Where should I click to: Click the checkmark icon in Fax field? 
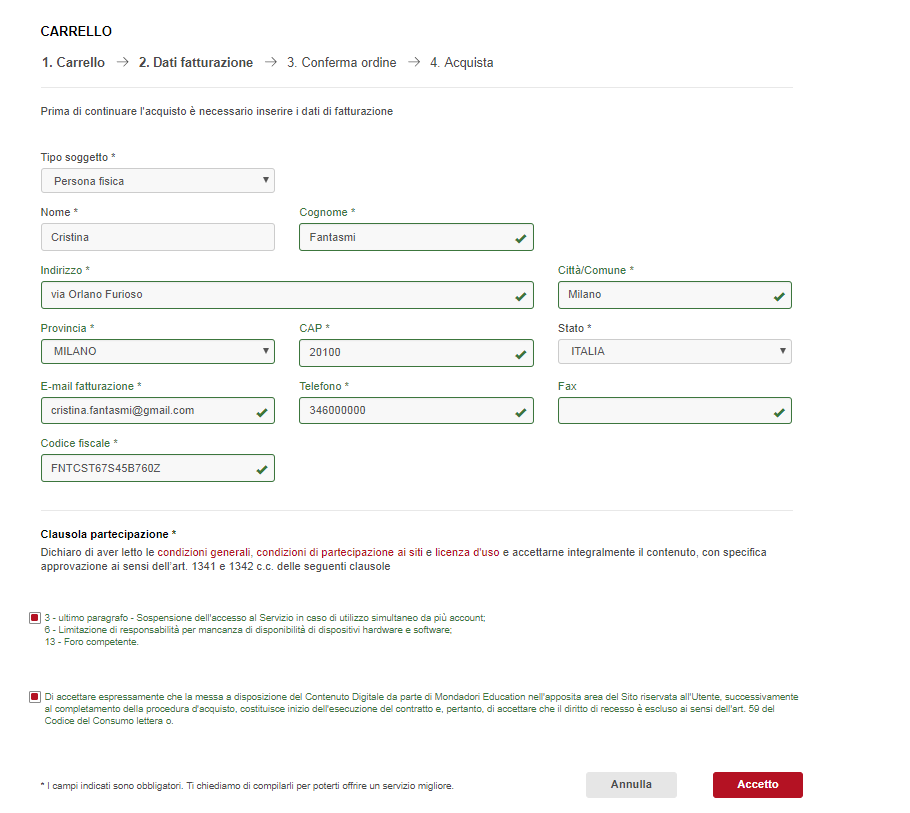pos(779,413)
